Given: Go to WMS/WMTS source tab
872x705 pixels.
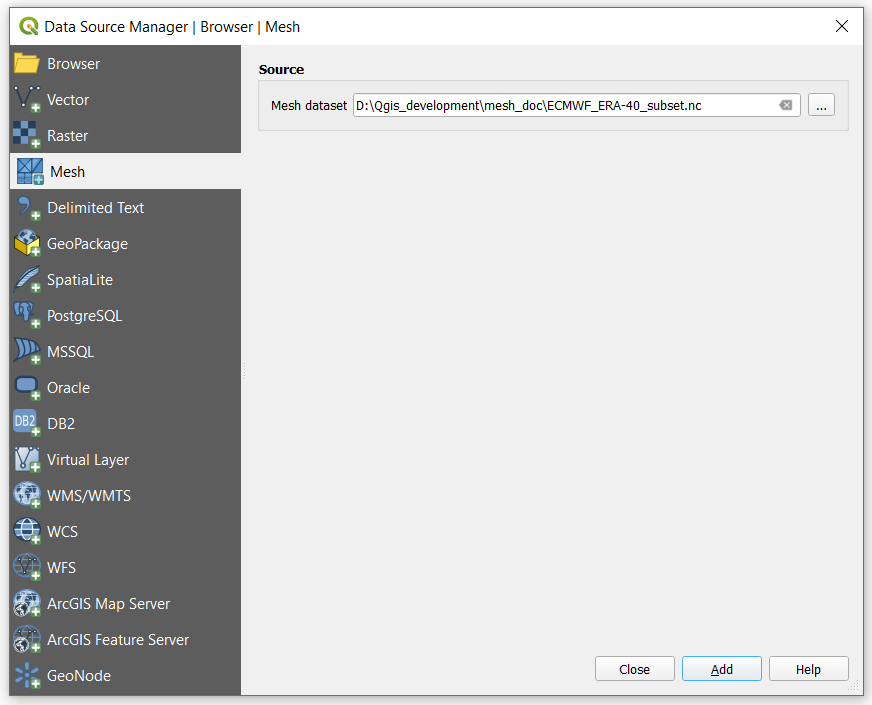Looking at the screenshot, I should [89, 496].
